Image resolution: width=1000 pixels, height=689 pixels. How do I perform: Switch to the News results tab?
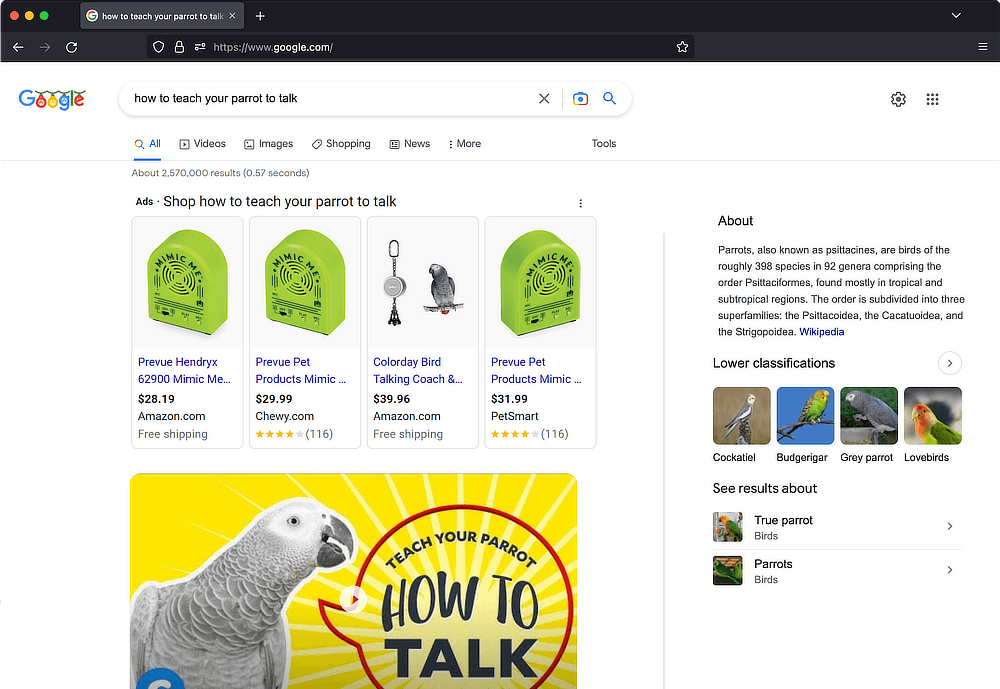[x=410, y=144]
